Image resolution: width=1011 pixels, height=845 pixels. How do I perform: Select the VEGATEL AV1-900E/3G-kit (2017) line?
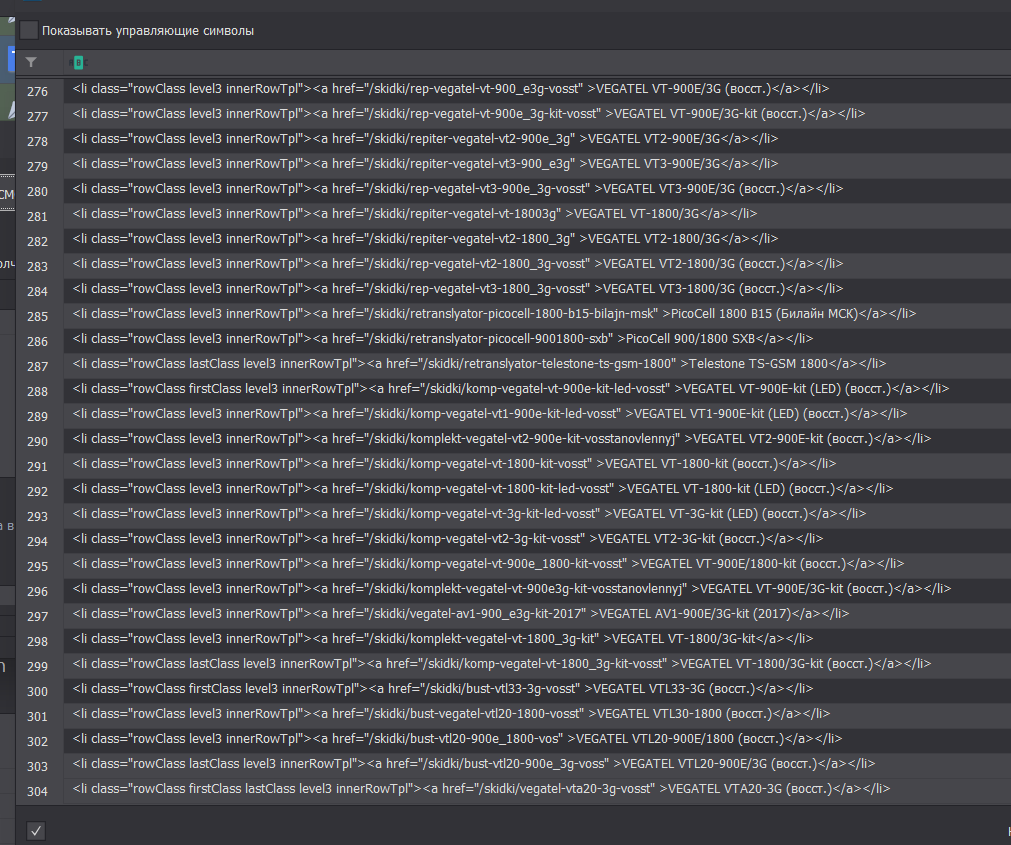pyautogui.click(x=537, y=614)
